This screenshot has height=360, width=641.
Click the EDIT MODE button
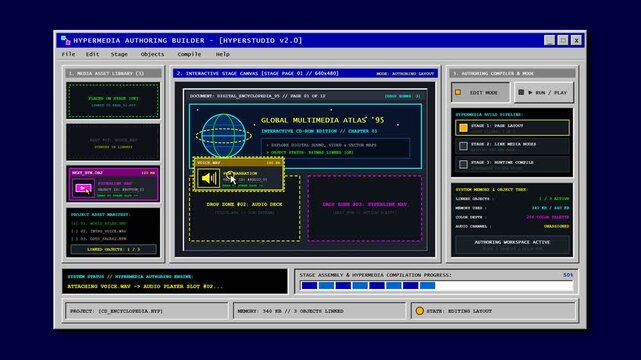click(x=481, y=92)
